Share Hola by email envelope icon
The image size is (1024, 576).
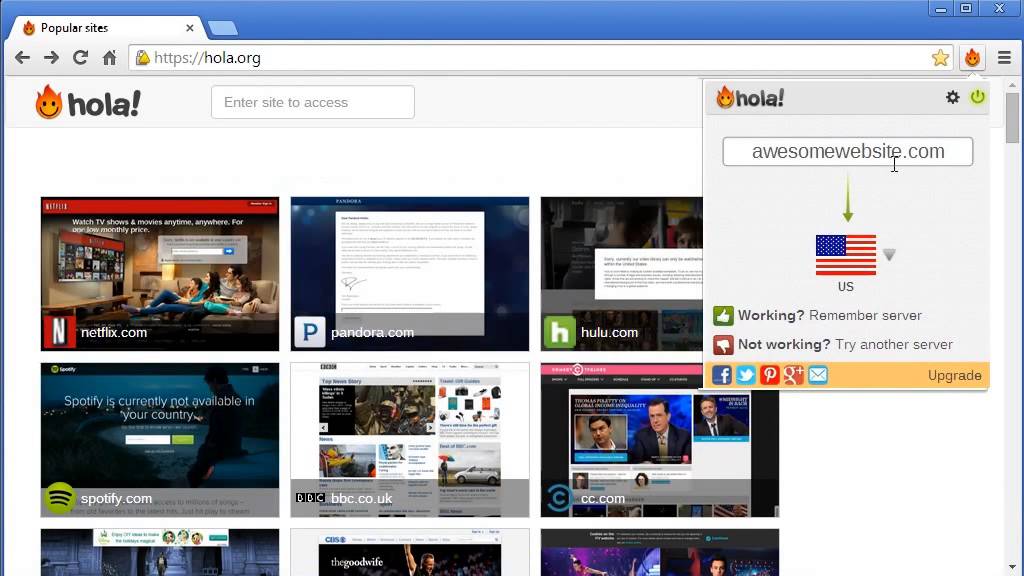[x=818, y=375]
